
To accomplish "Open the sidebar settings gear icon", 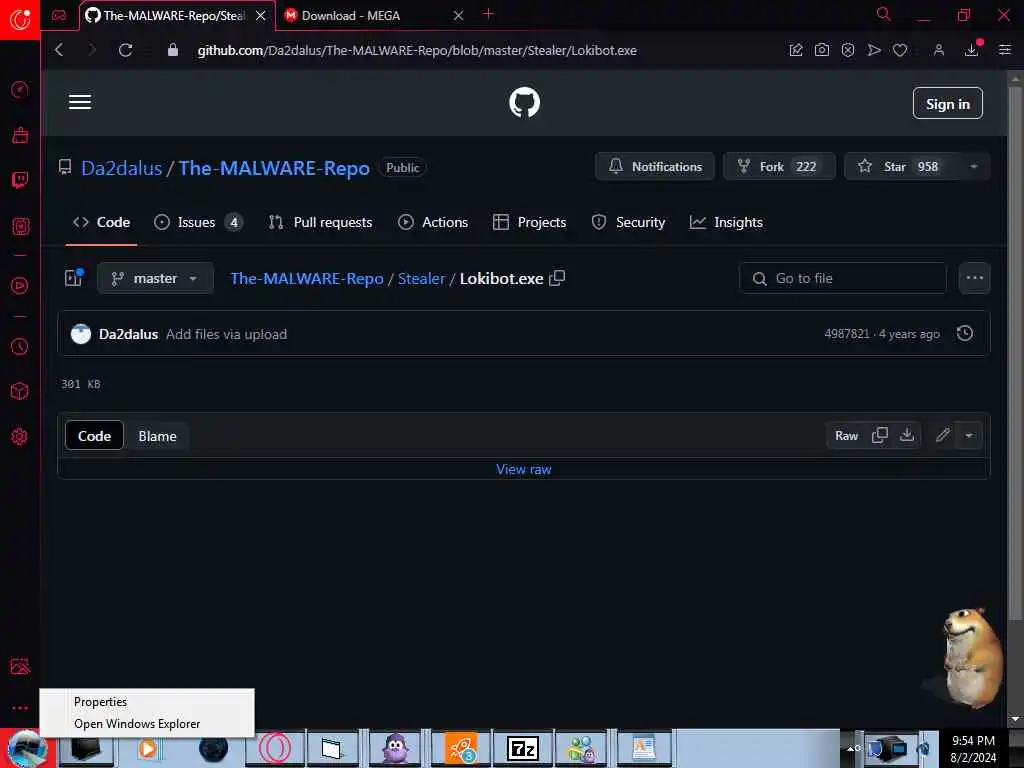I will coord(20,436).
